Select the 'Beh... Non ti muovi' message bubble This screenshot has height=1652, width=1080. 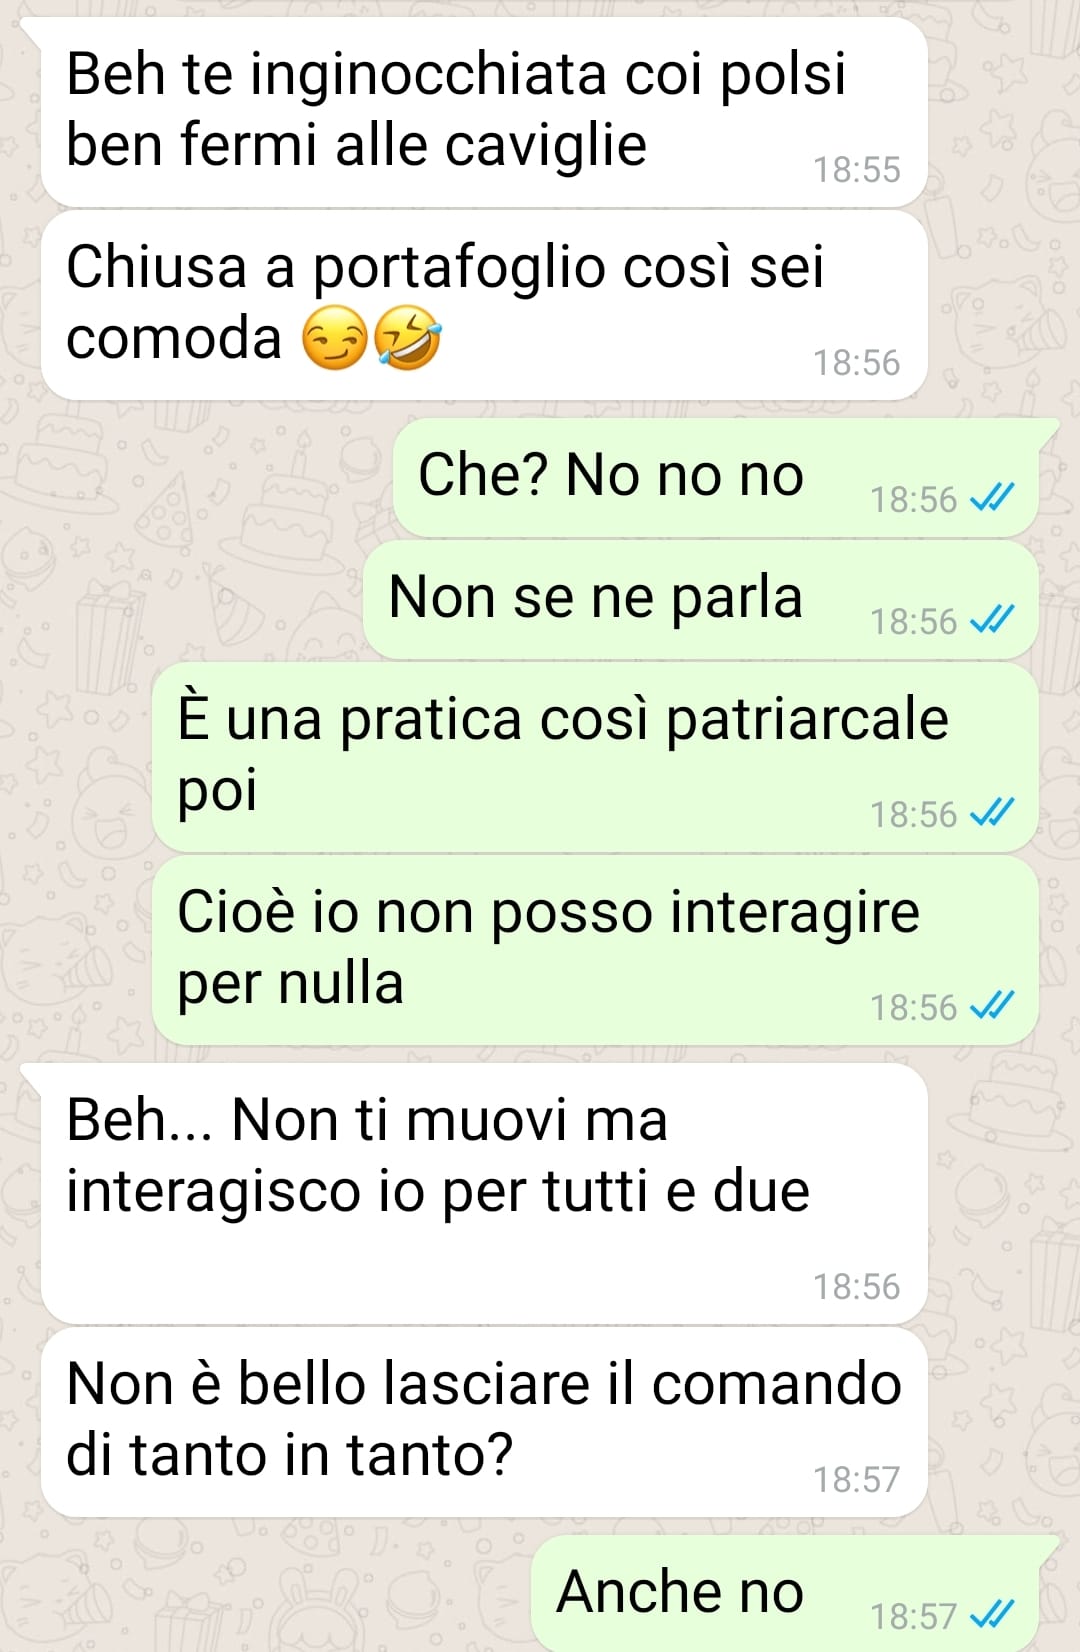484,1193
